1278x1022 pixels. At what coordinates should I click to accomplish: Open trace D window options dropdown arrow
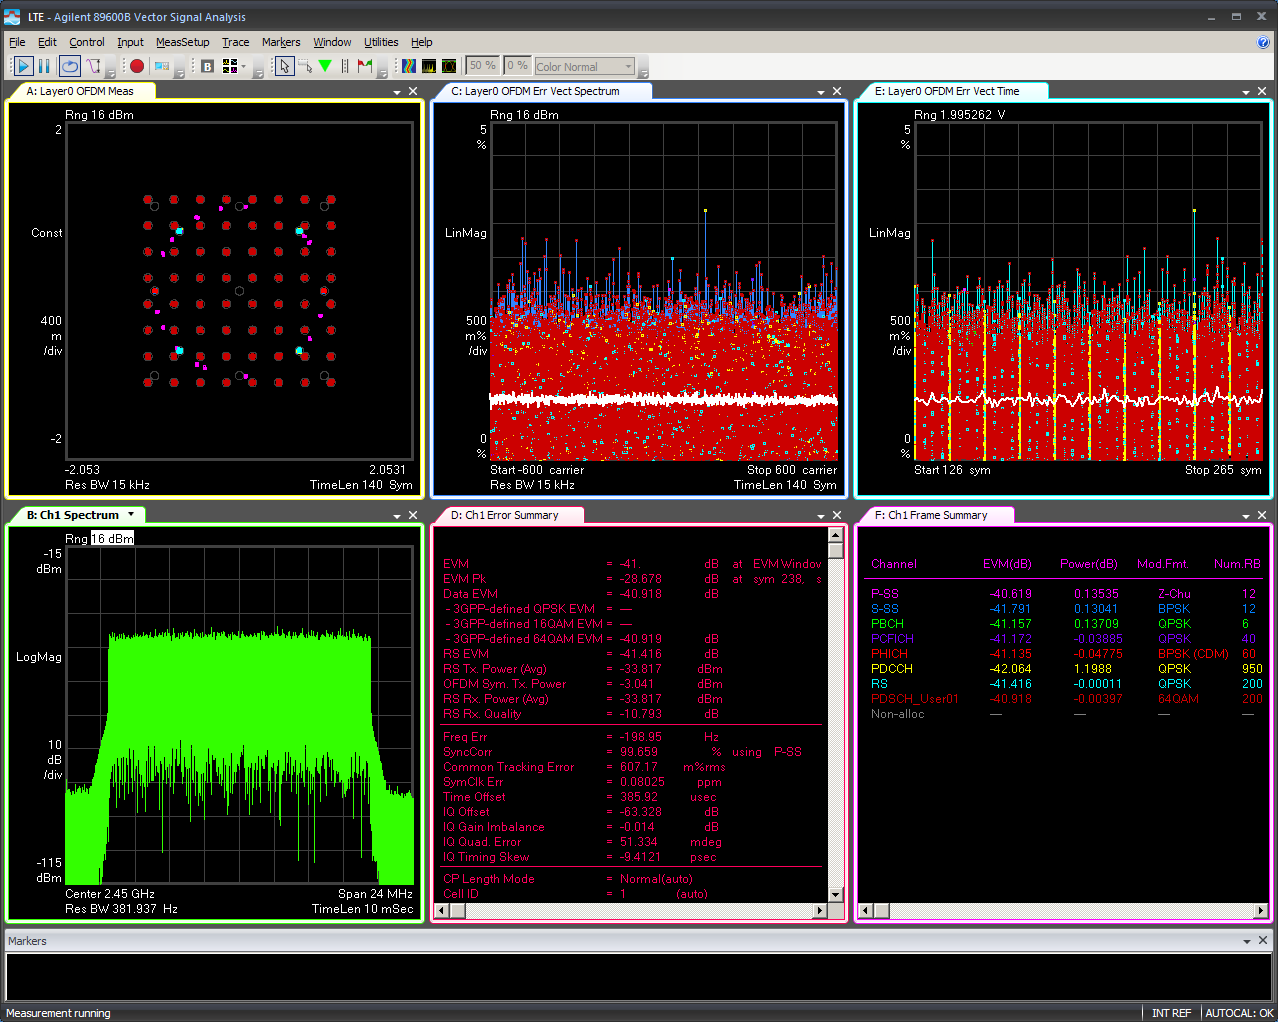821,516
